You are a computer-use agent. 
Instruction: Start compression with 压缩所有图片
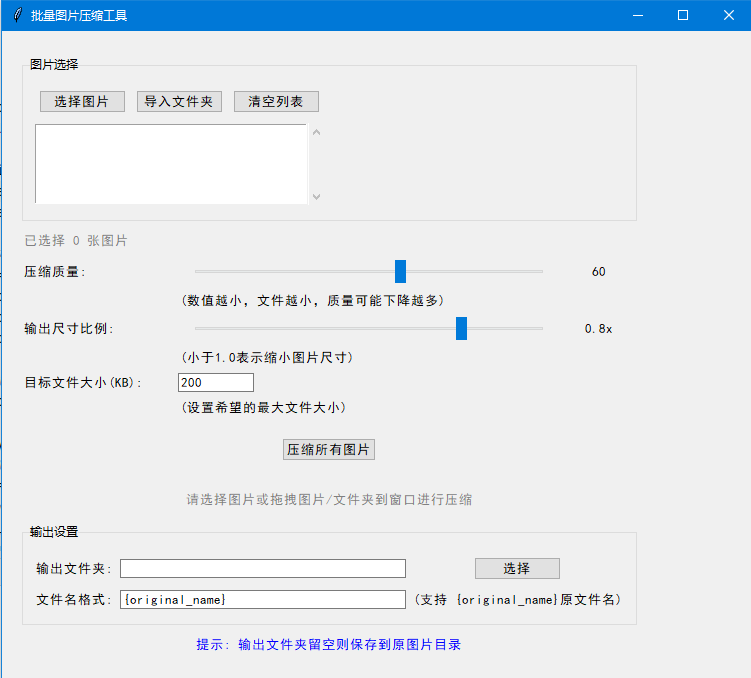tap(329, 450)
